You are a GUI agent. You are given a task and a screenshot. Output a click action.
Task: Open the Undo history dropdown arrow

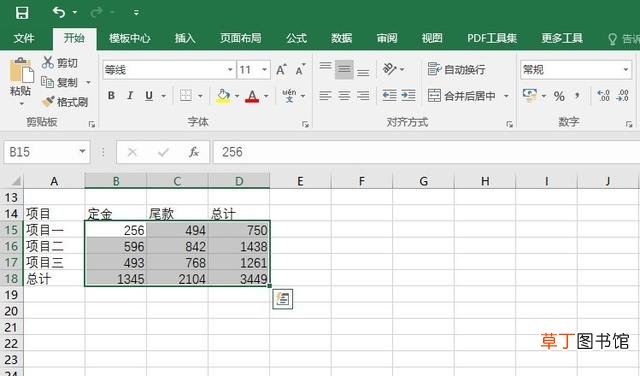coord(75,13)
